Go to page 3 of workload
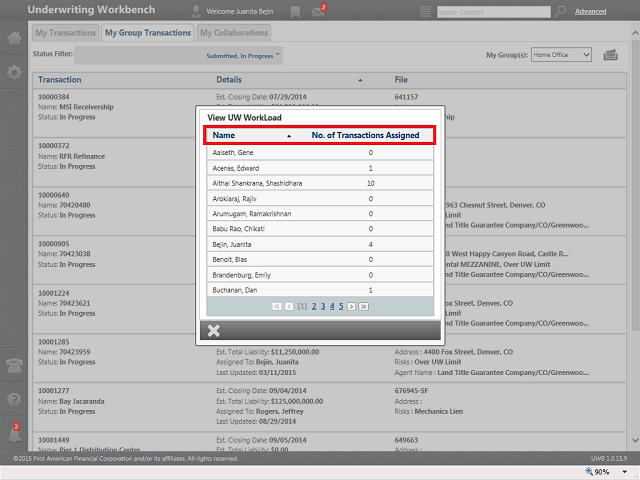The width and height of the screenshot is (640, 480). 323,306
